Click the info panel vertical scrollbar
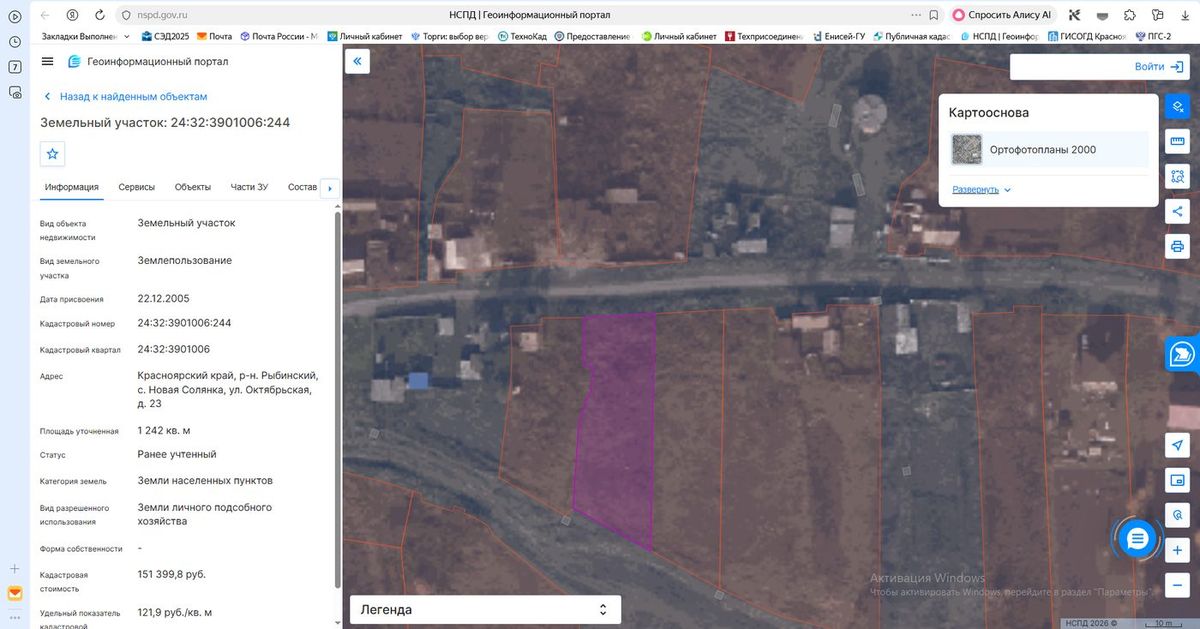This screenshot has width=1200, height=629. (337, 400)
